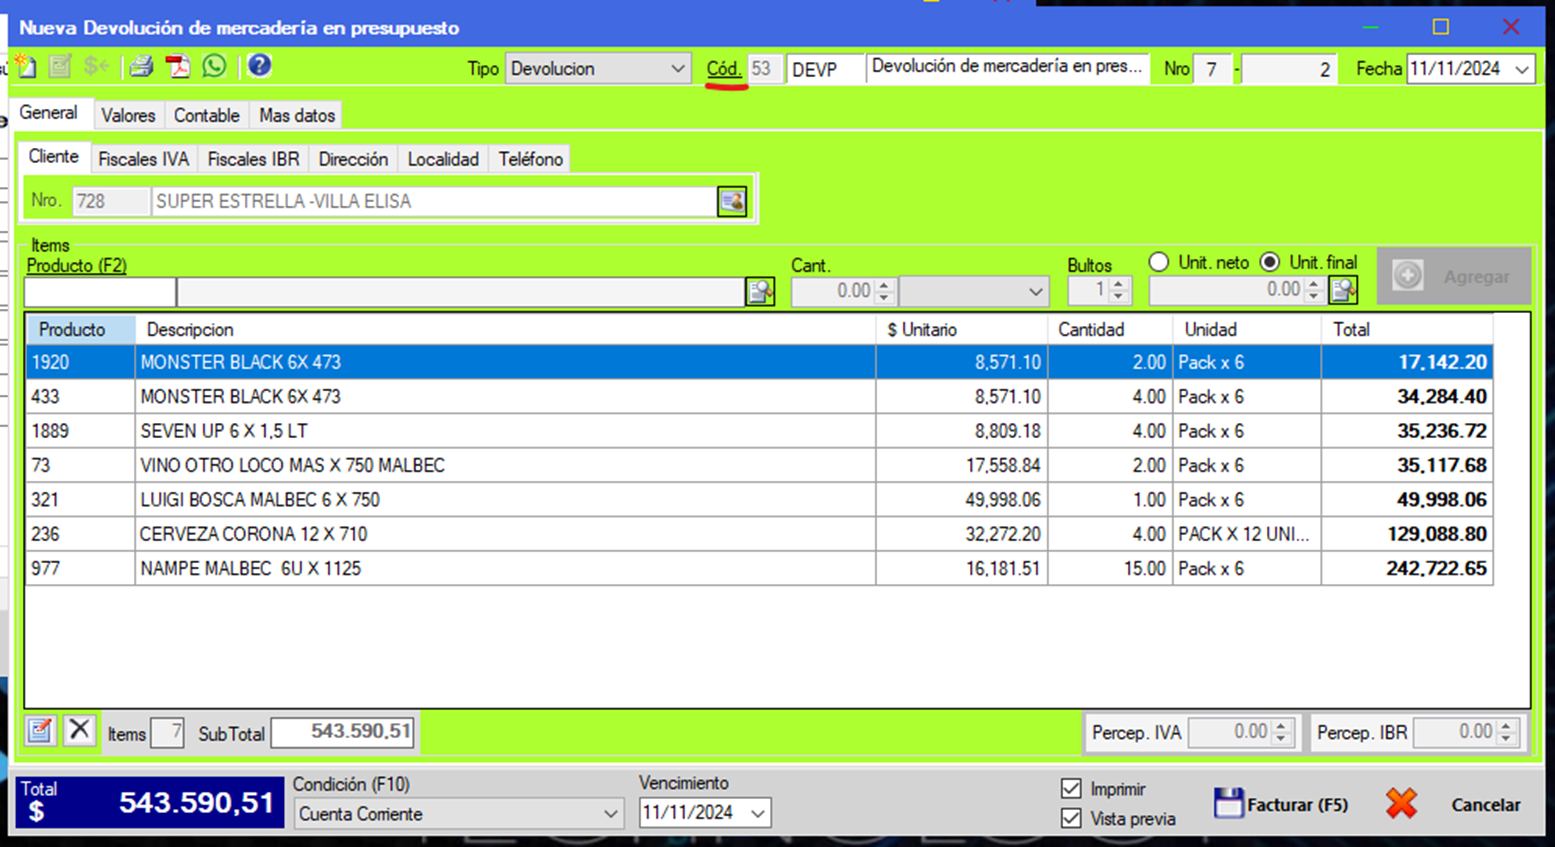Click the $ Unitario column header
Screen dimensions: 1555x847
click(961, 330)
